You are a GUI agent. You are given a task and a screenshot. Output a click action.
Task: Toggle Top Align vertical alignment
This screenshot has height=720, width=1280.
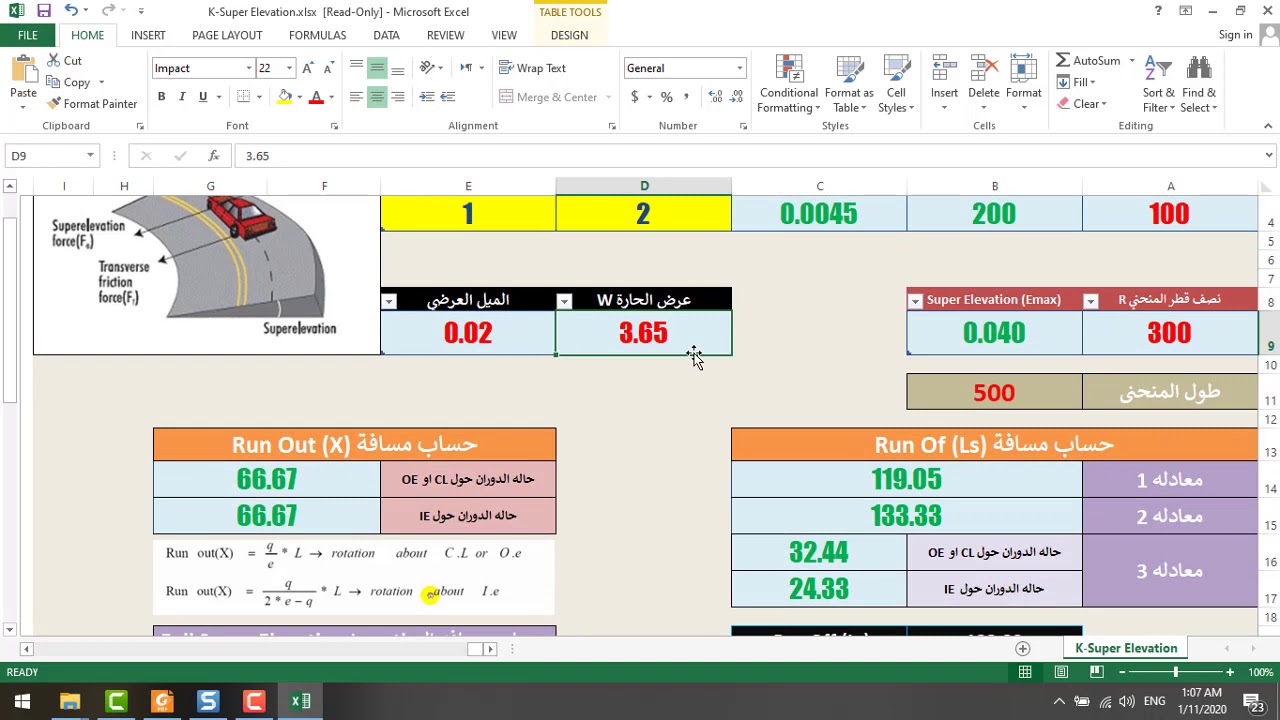point(356,68)
